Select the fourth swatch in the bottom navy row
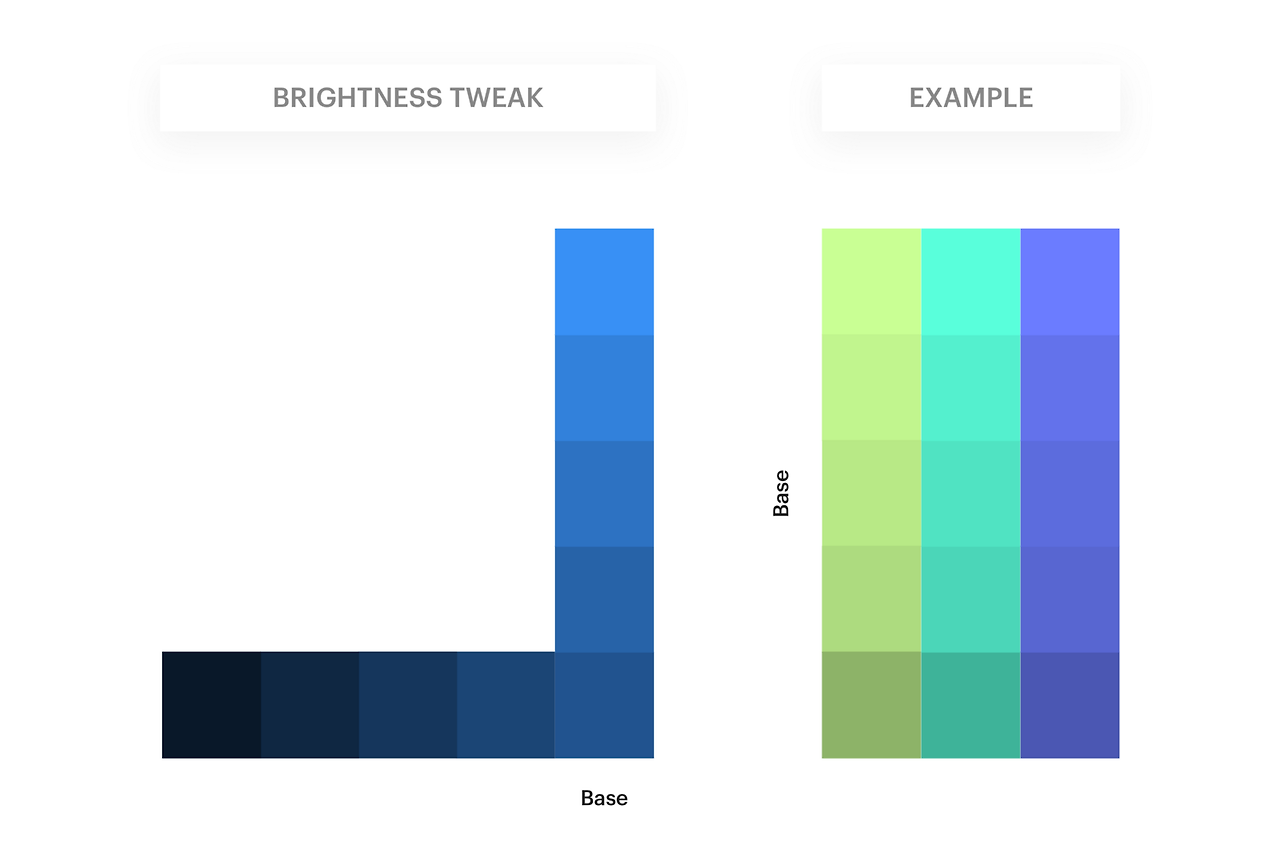 [506, 705]
